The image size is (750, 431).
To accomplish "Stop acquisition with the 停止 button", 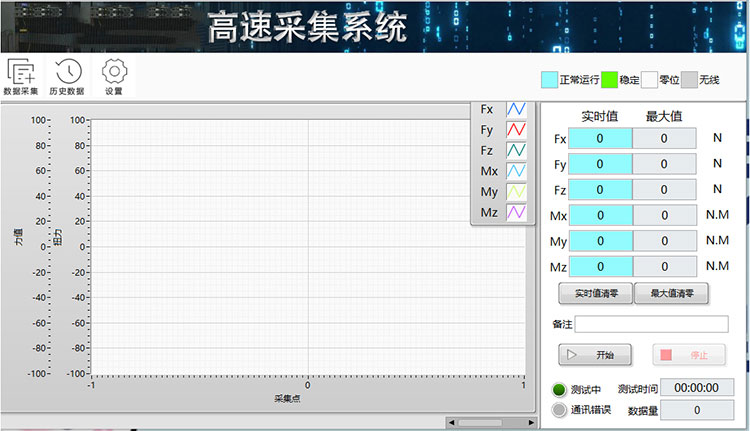I will point(689,355).
